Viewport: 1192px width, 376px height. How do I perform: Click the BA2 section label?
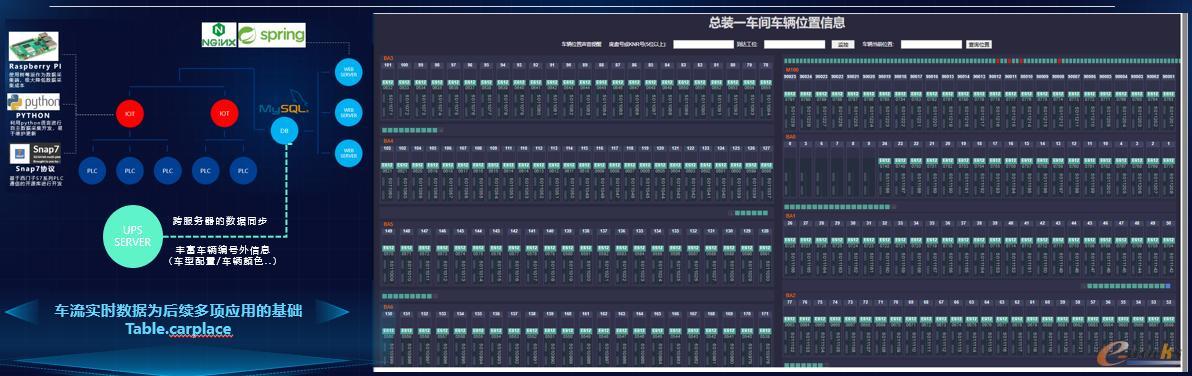pyautogui.click(x=790, y=295)
